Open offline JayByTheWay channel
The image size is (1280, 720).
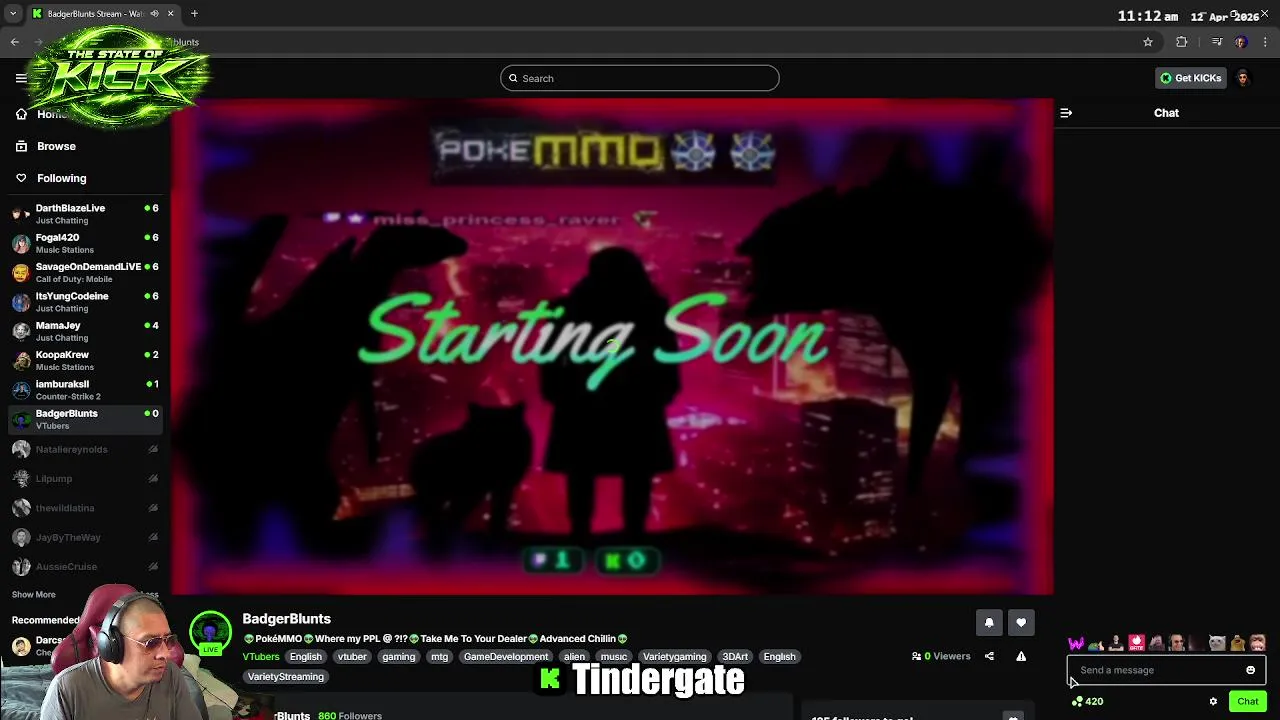click(85, 537)
